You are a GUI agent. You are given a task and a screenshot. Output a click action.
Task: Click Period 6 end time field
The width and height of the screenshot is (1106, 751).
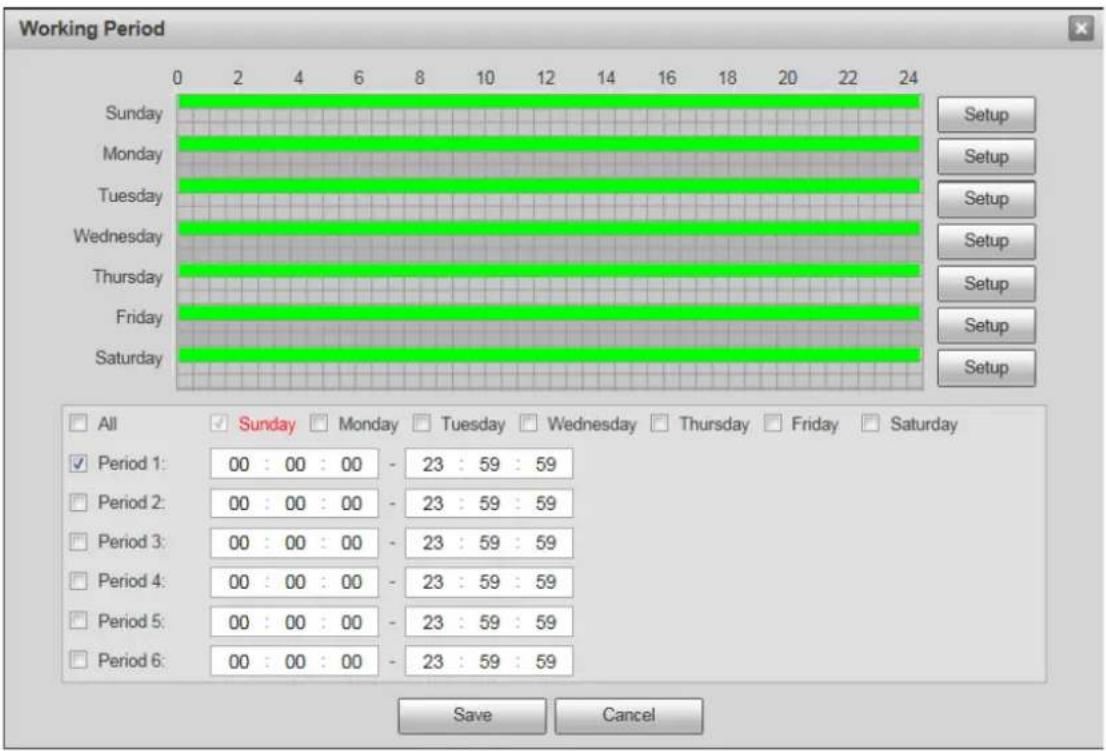click(x=489, y=661)
